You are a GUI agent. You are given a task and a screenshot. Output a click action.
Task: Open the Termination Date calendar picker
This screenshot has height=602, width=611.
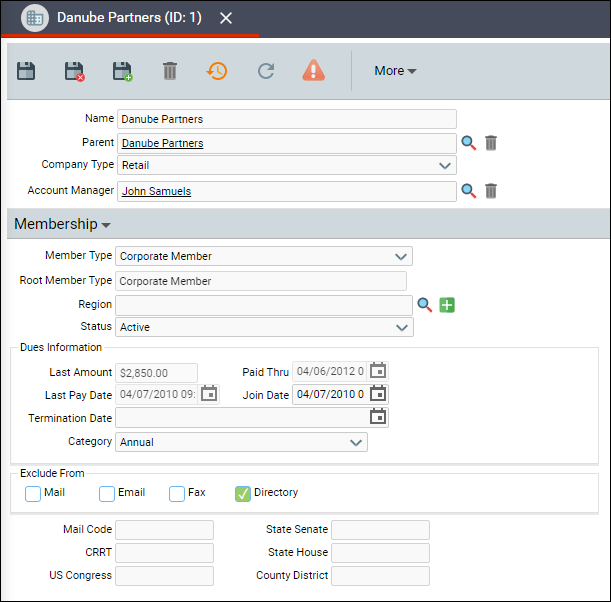378,417
